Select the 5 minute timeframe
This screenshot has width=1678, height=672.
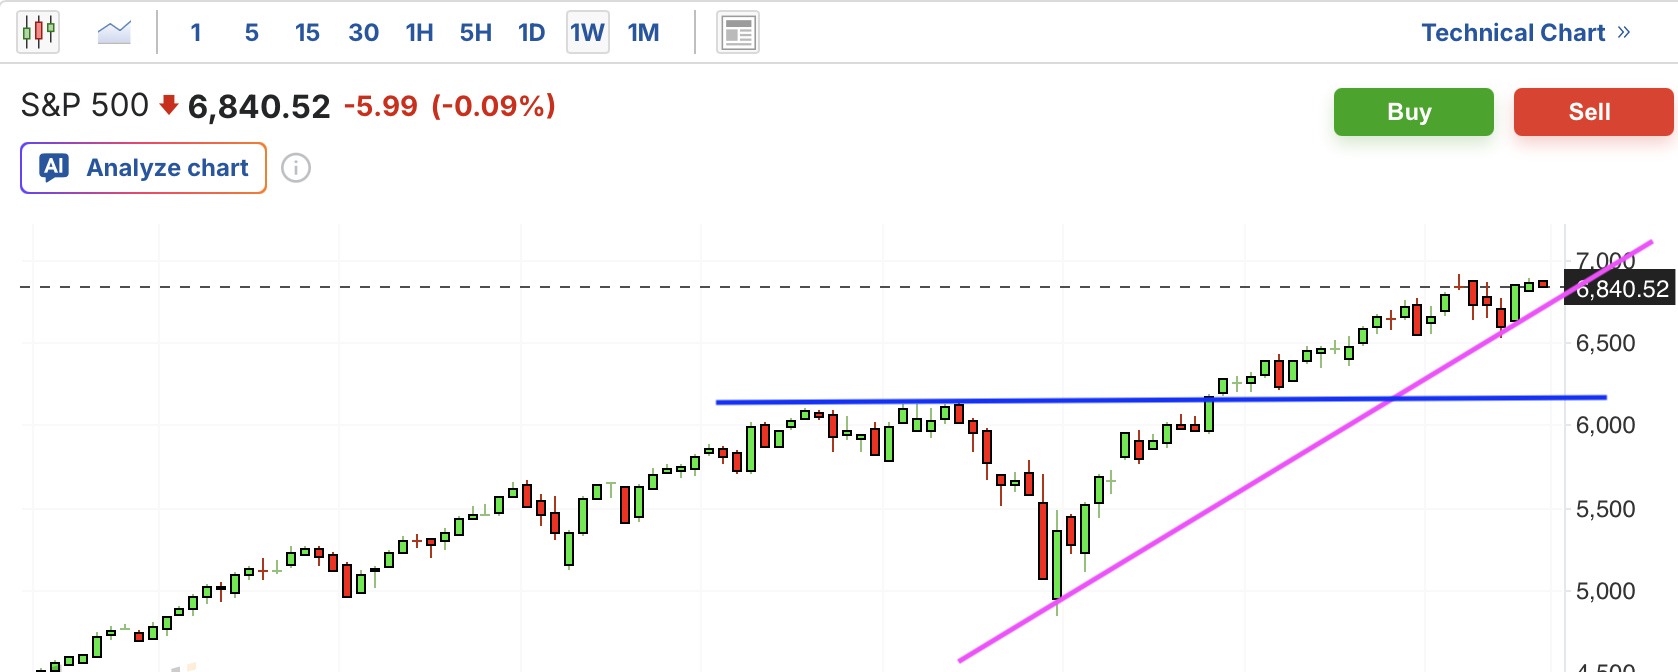pos(252,33)
